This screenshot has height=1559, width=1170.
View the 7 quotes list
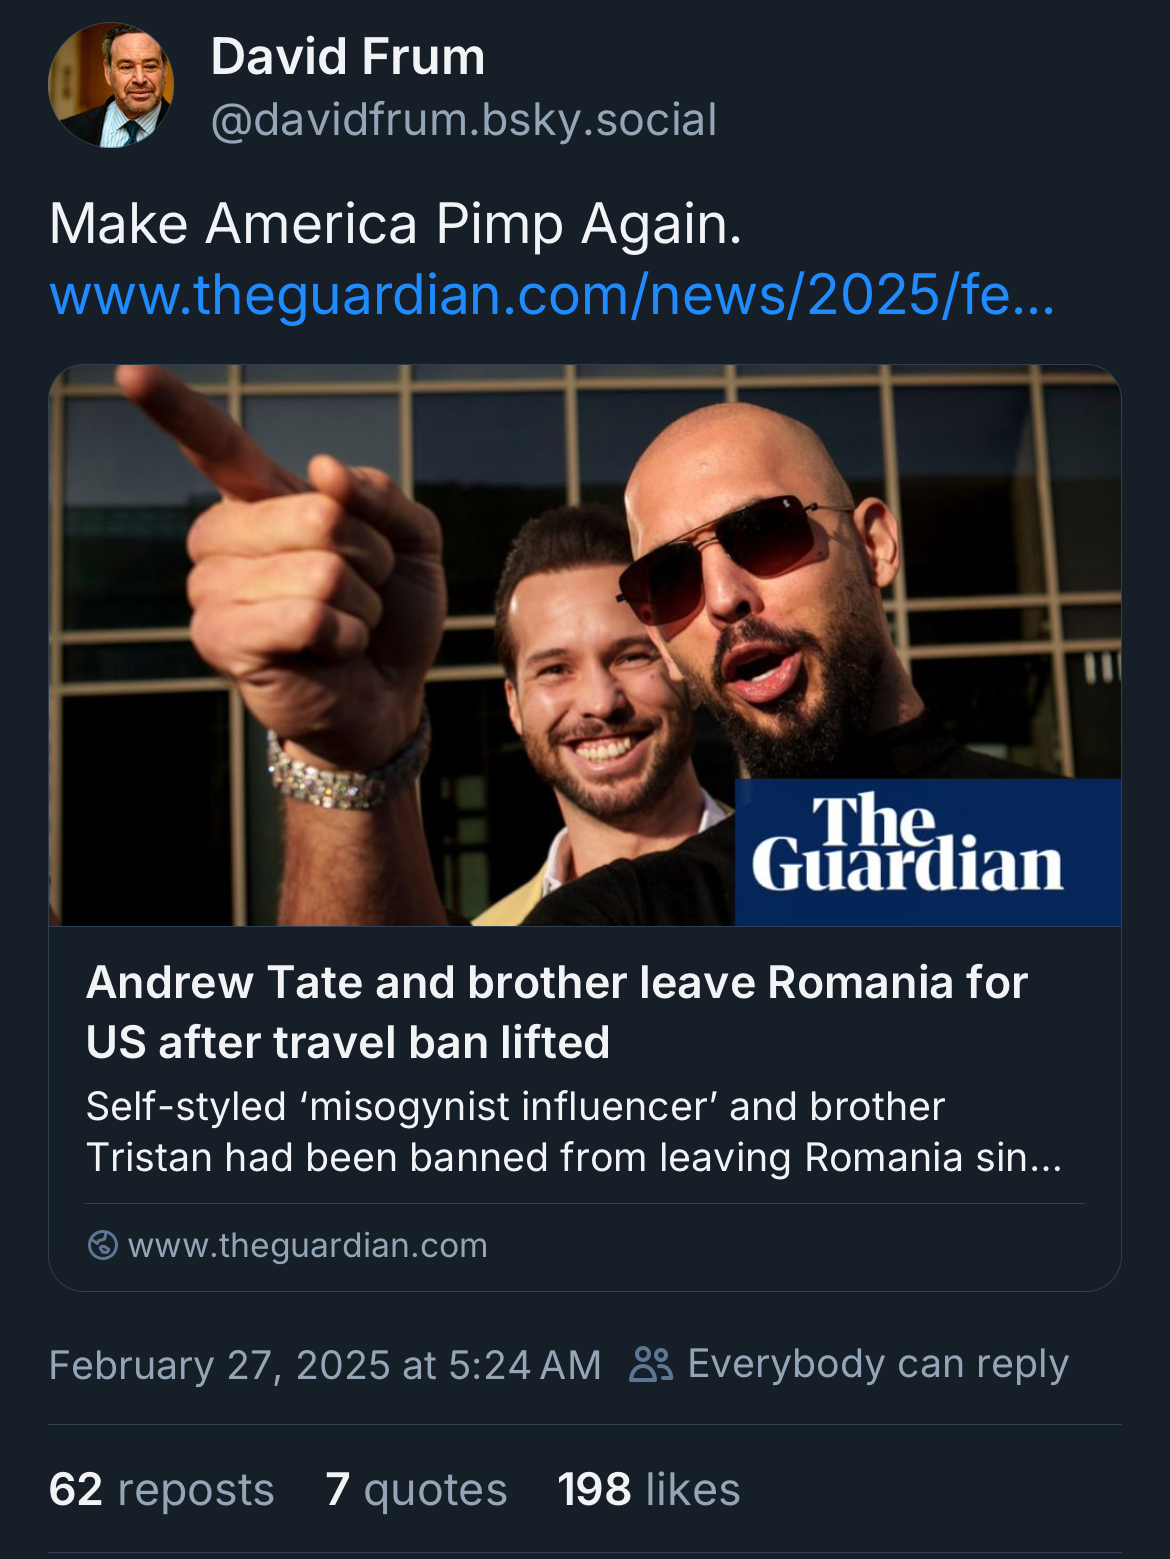point(416,1489)
